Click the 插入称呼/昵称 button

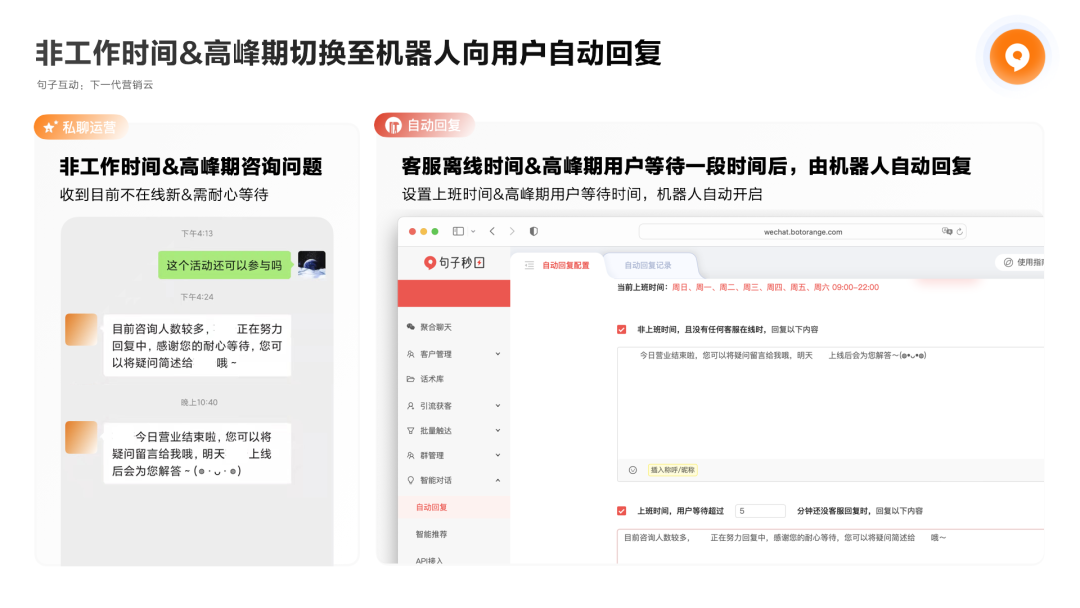[672, 470]
